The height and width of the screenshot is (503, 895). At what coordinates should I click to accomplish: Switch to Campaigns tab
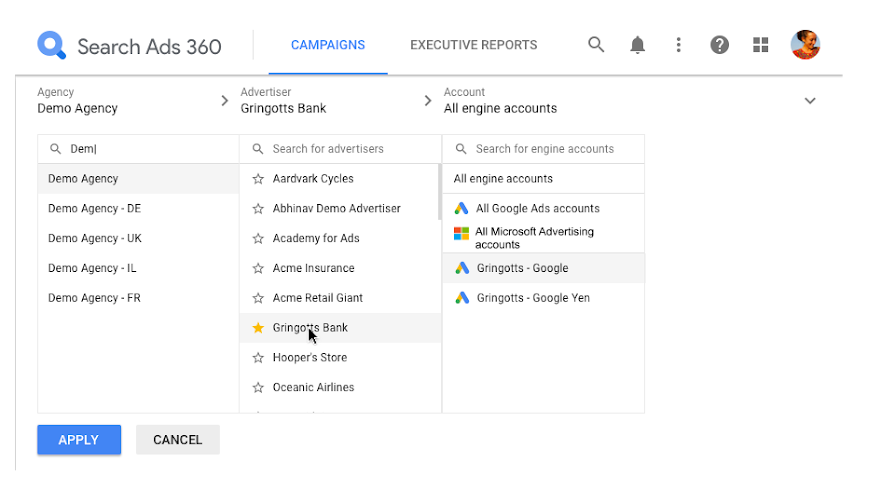tap(328, 45)
